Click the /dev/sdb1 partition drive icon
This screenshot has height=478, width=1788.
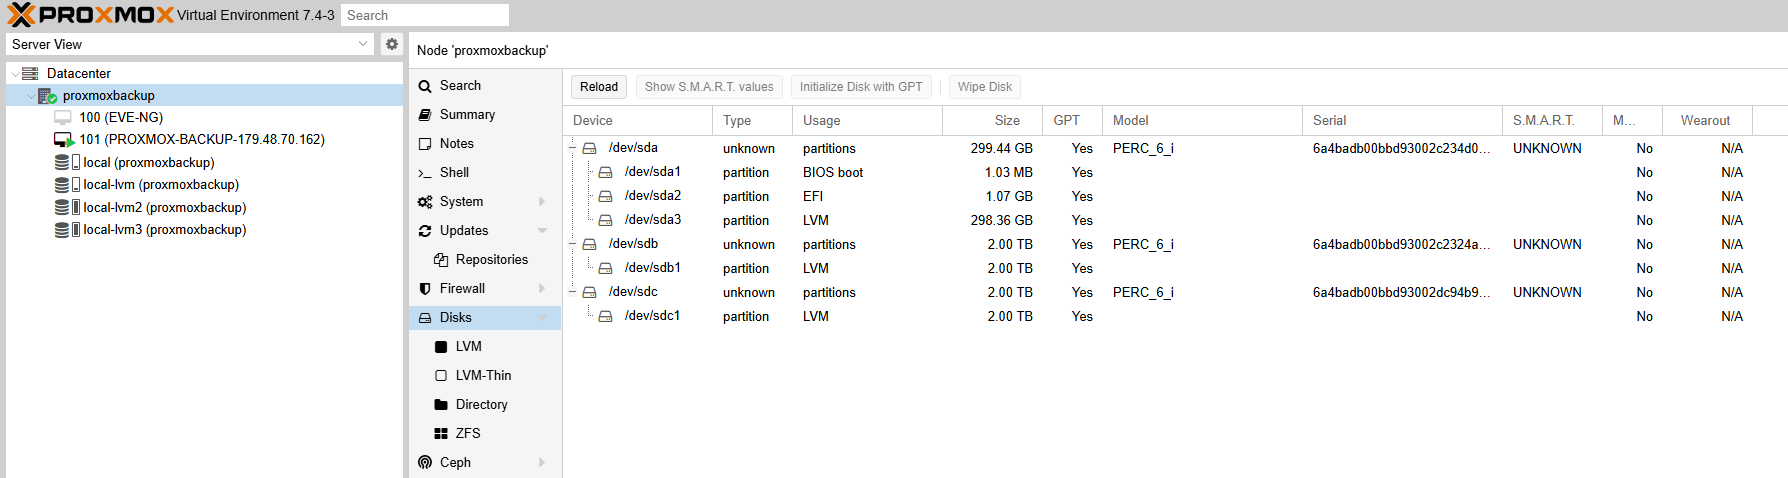point(606,268)
